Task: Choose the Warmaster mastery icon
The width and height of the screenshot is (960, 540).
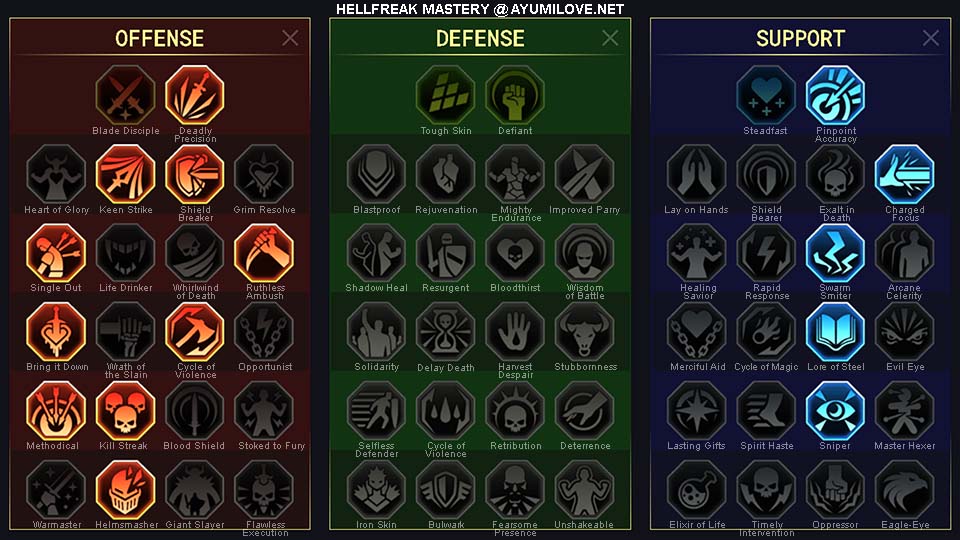Action: (x=56, y=489)
